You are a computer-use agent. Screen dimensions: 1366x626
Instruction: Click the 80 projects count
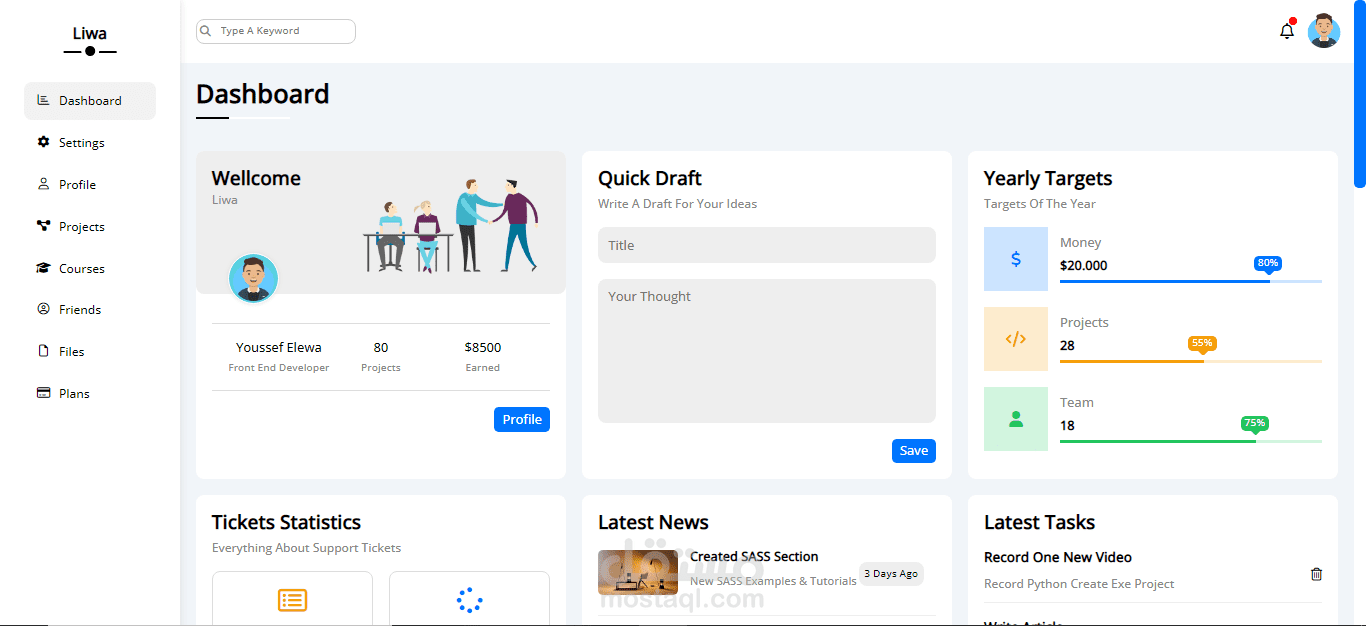coord(381,348)
